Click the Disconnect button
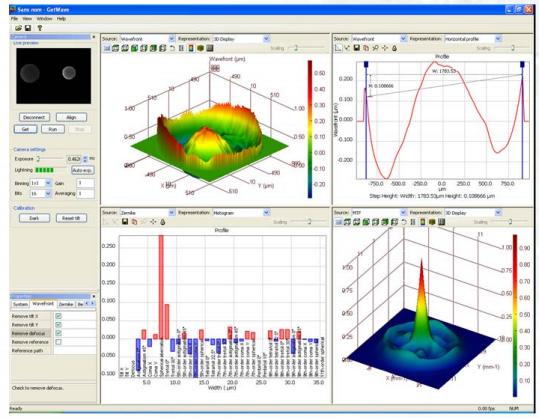The image size is (539, 418). 34,117
